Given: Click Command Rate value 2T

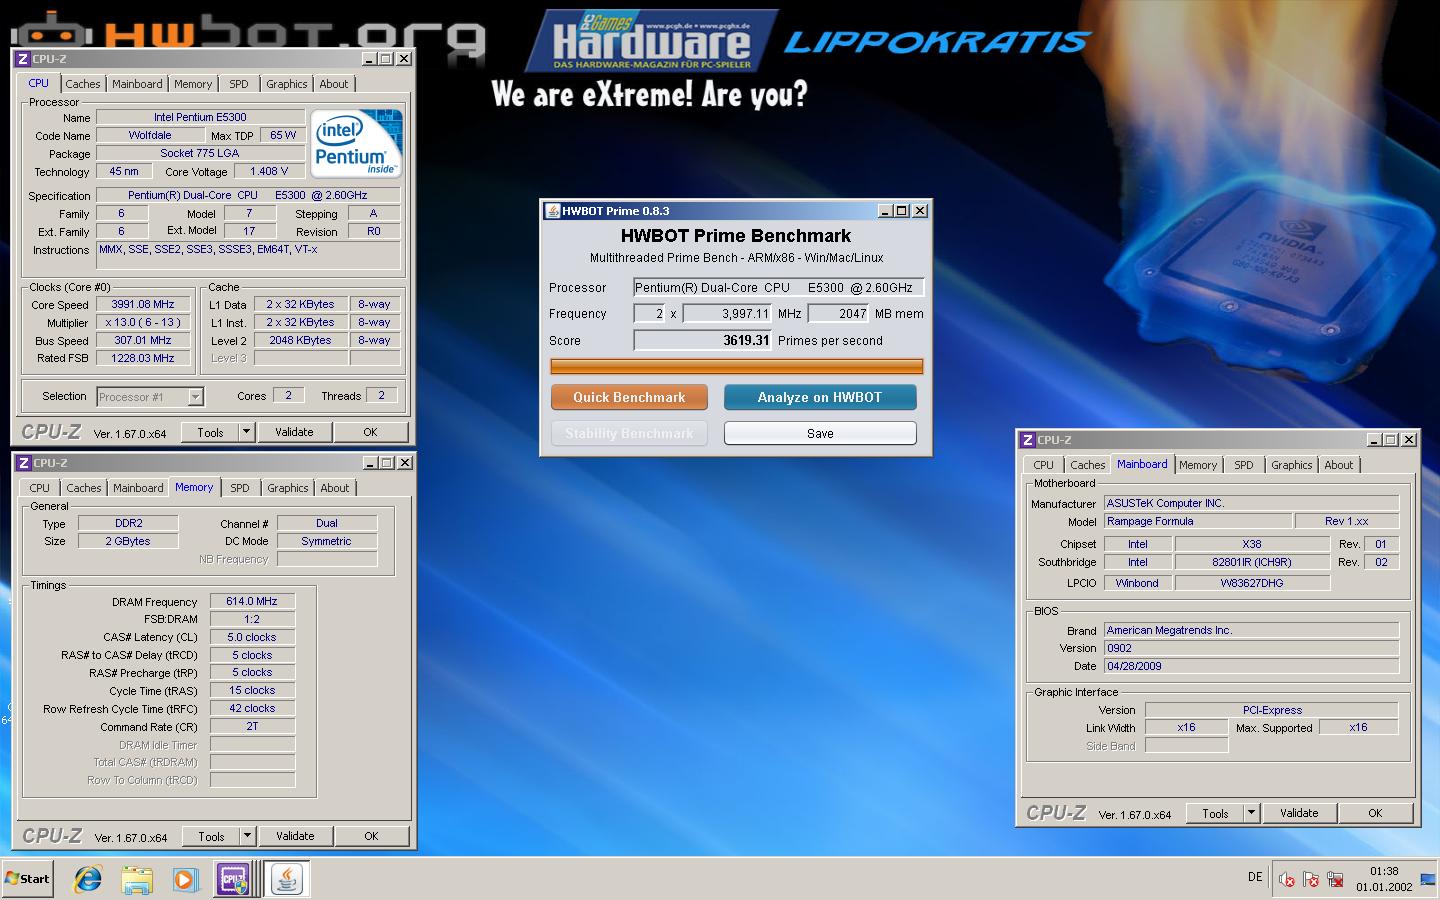Looking at the screenshot, I should 252,727.
